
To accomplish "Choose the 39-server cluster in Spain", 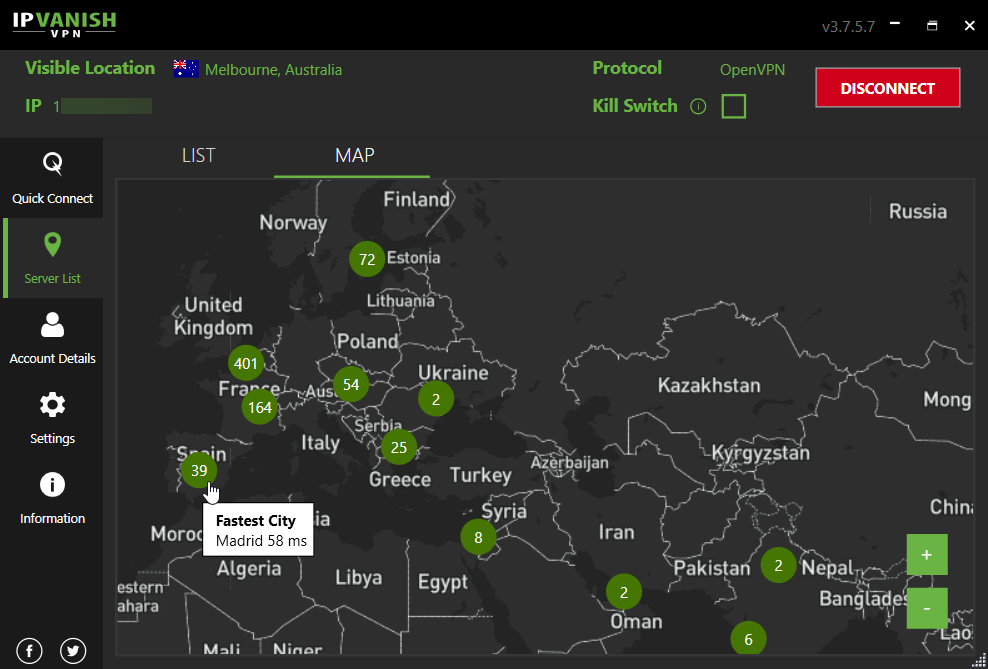I will pos(198,470).
